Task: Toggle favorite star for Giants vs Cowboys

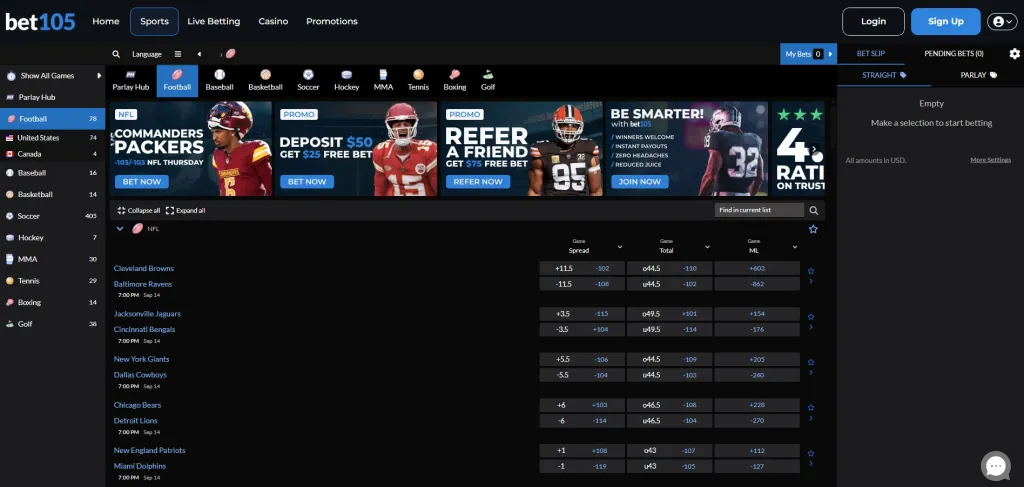Action: pyautogui.click(x=811, y=362)
